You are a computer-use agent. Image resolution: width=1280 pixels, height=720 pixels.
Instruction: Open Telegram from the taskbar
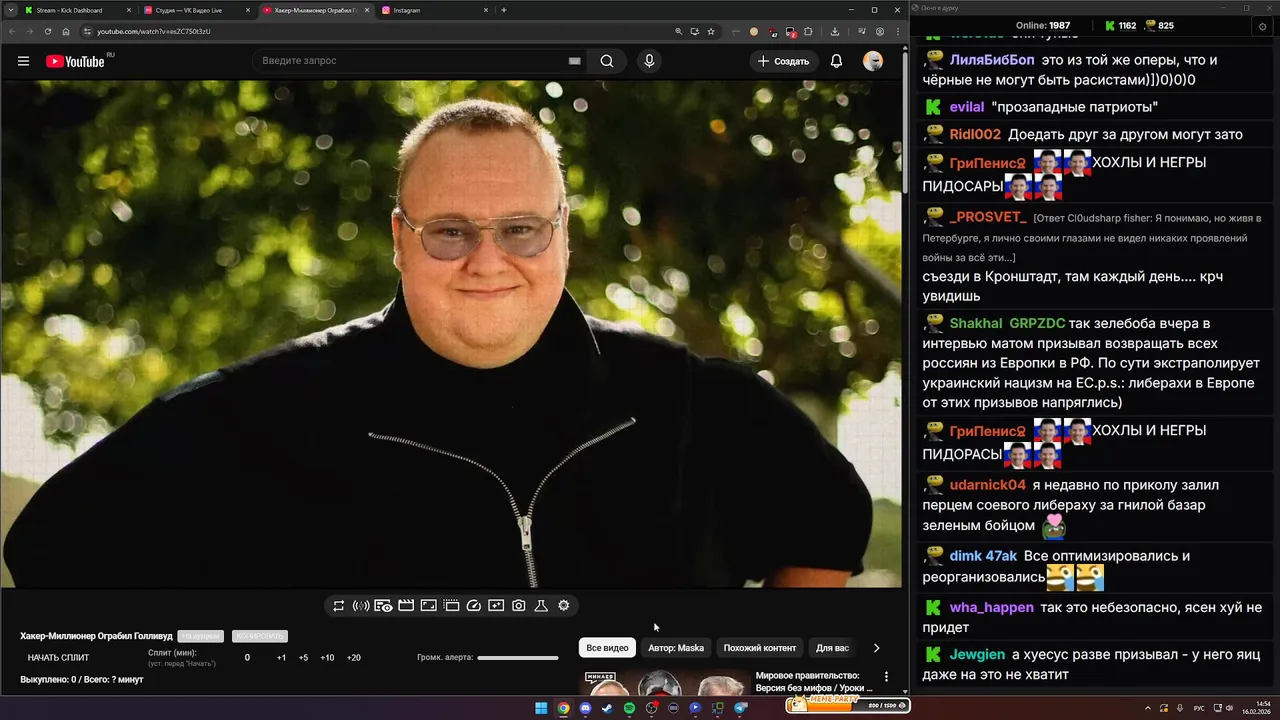740,708
